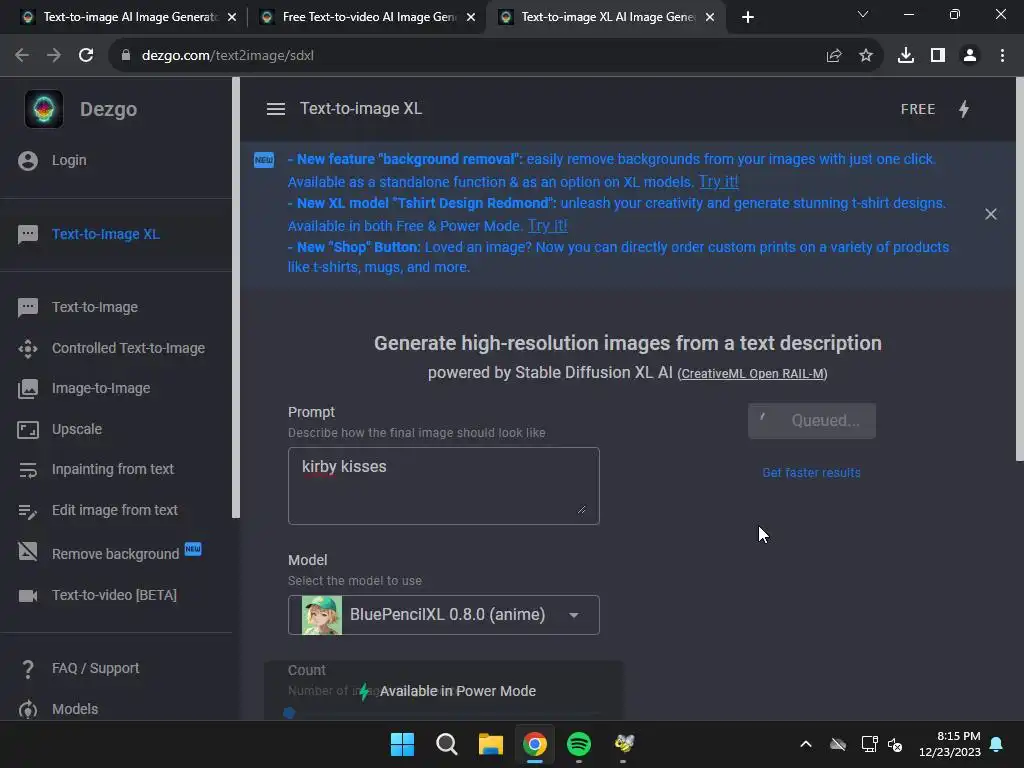Click the sidebar vertical scrollbar
The height and width of the screenshot is (768, 1024).
tap(236, 298)
